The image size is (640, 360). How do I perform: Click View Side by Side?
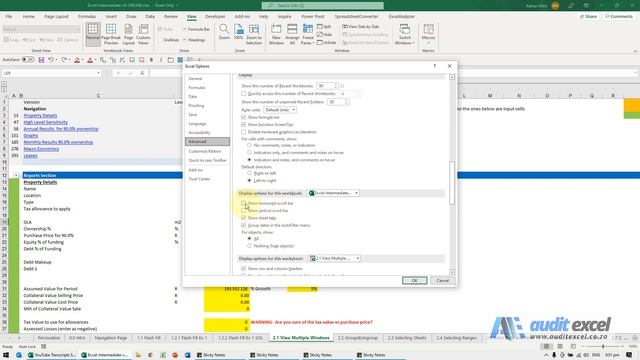361,27
